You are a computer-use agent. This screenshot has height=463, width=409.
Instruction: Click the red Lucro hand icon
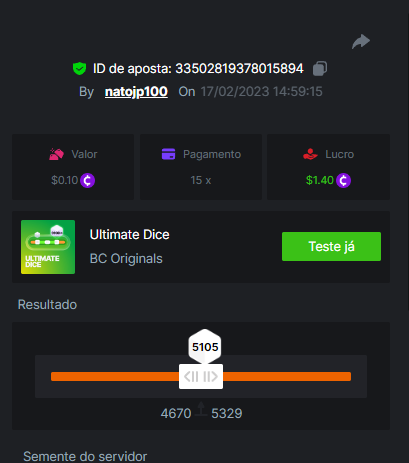(x=310, y=154)
